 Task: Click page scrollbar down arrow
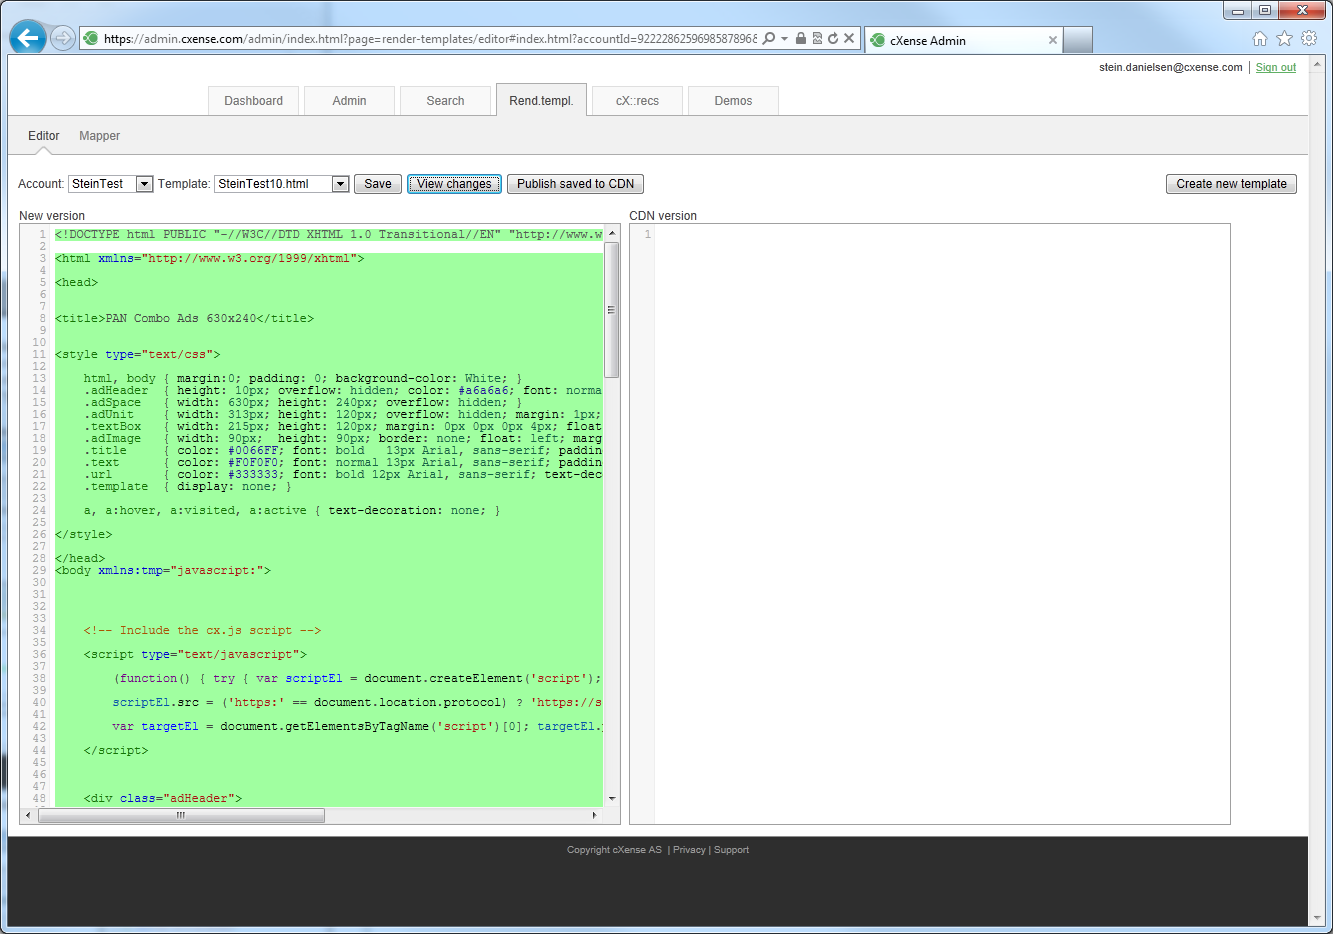(1318, 918)
